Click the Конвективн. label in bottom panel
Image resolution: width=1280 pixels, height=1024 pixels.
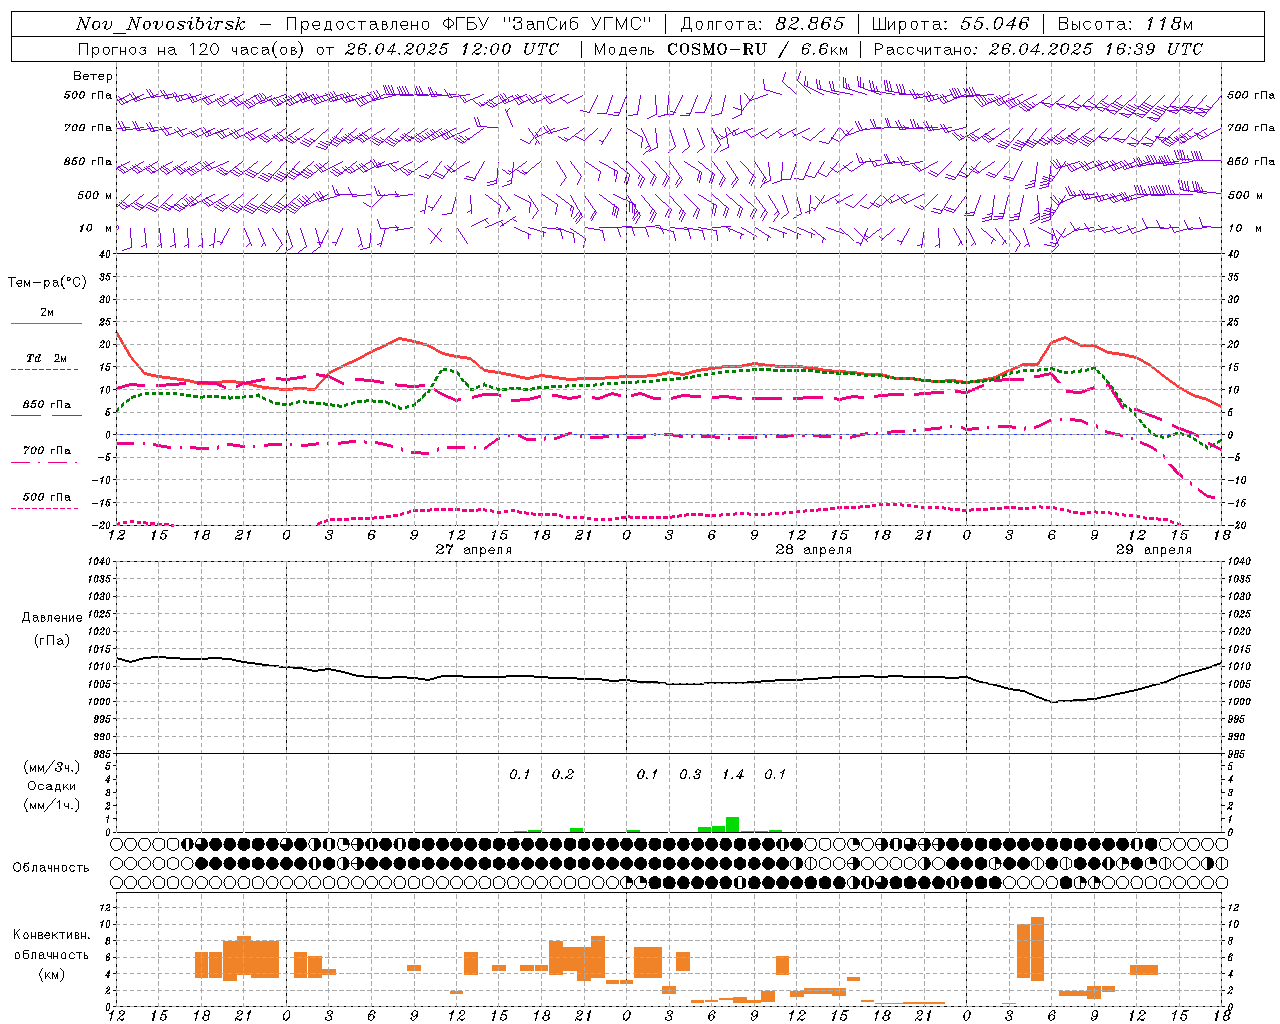(x=51, y=935)
